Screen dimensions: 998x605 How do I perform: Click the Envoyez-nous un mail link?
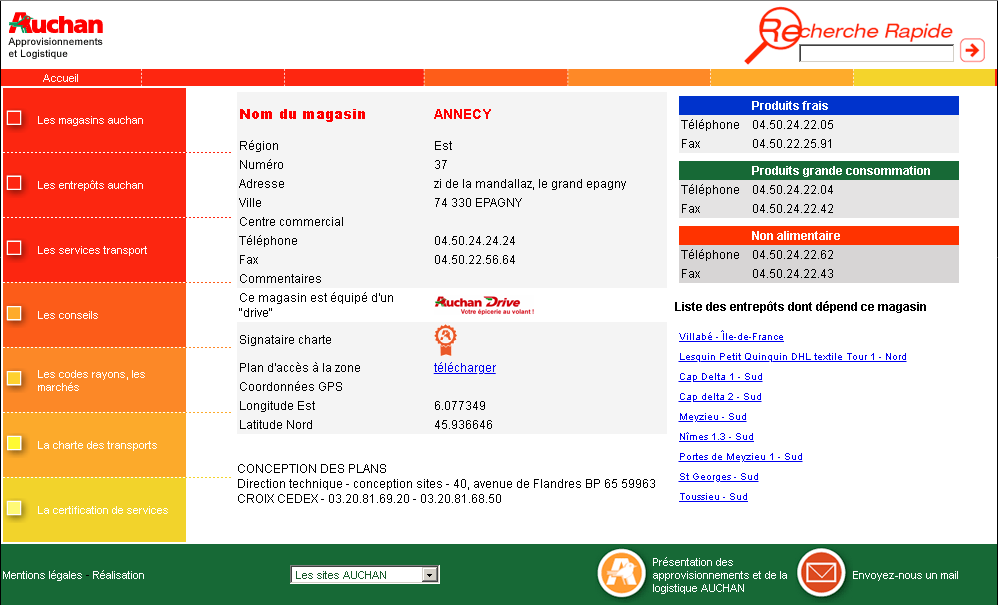905,575
